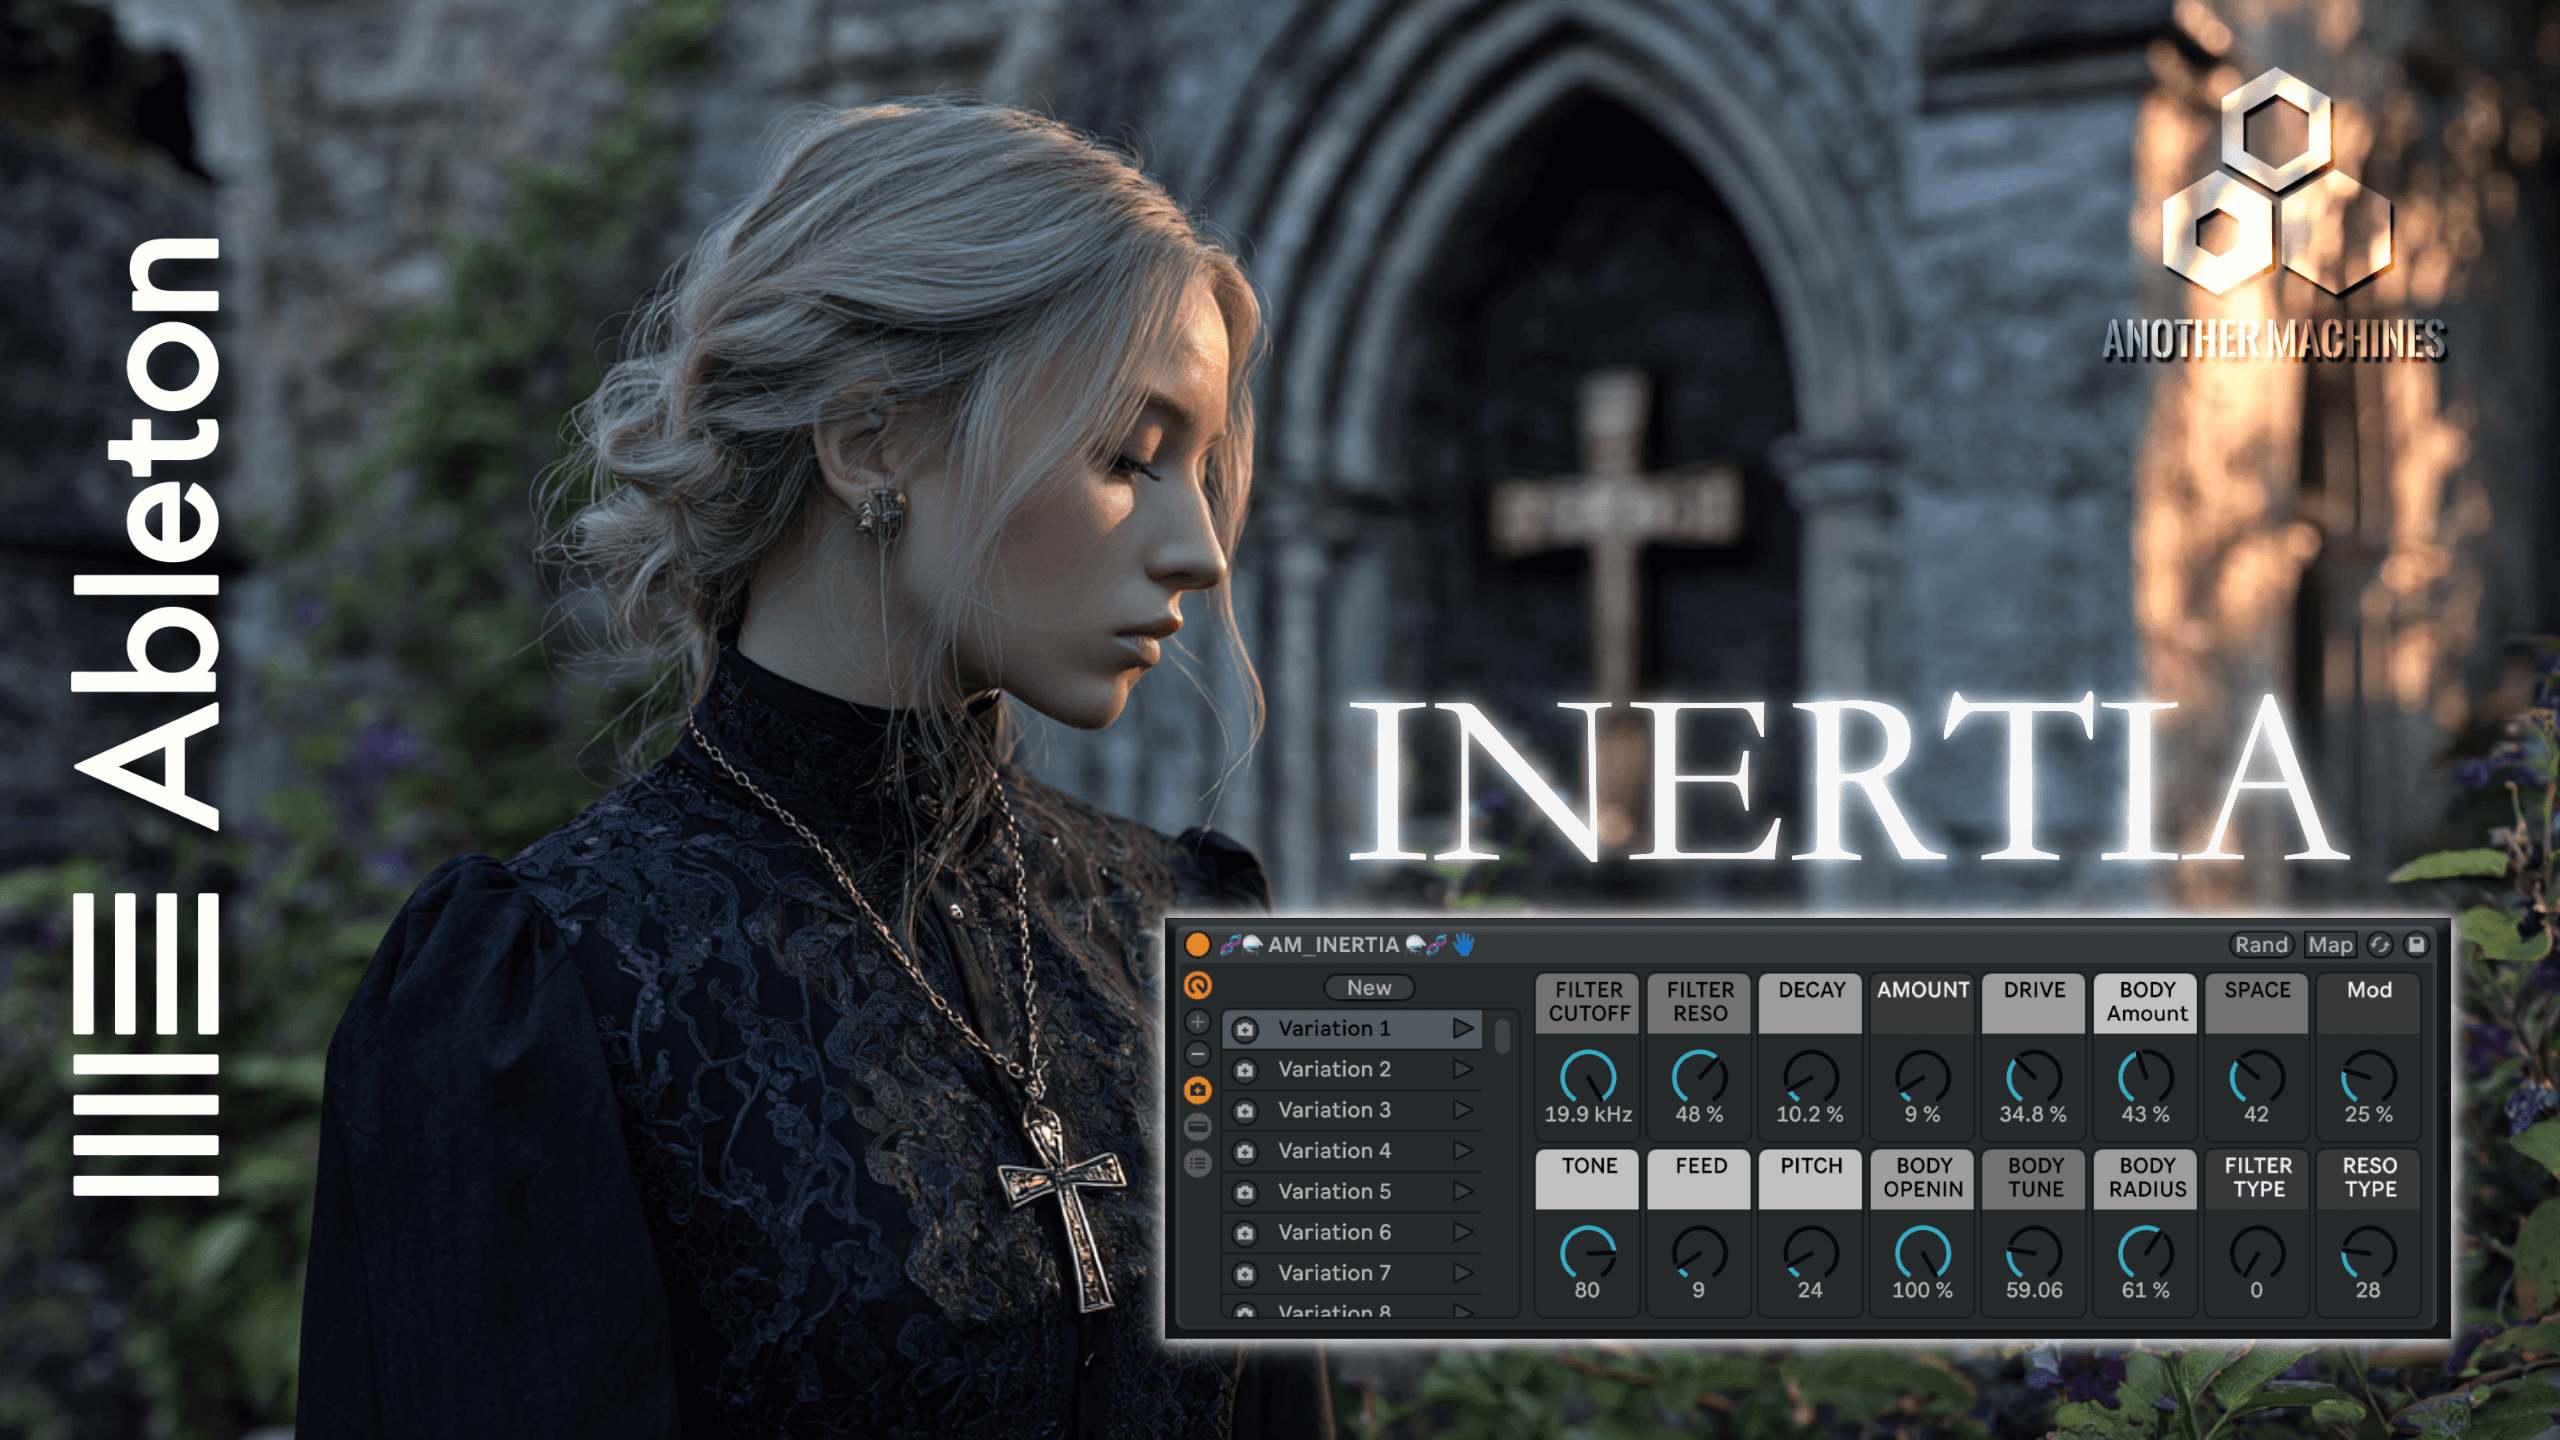Click the chain list icon in sidebar
2560x1440 pixels.
[x=1198, y=1163]
